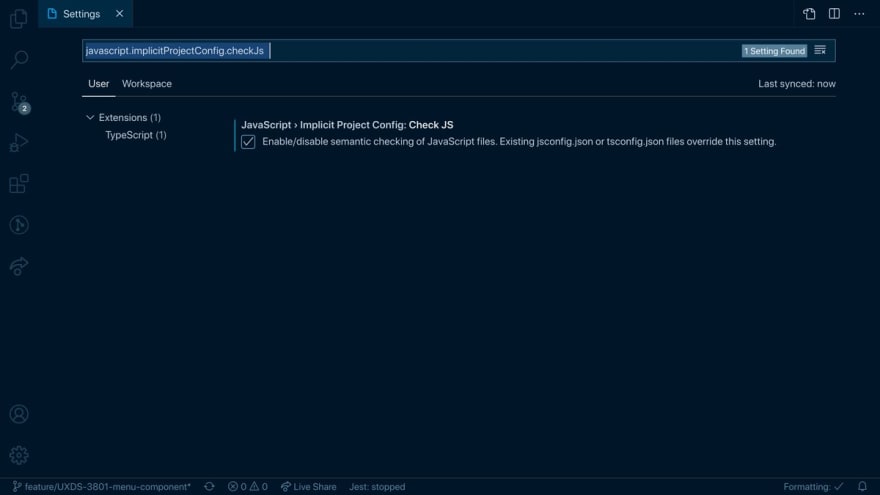Switch to the Workspace settings tab
This screenshot has height=495, width=880.
pos(146,84)
